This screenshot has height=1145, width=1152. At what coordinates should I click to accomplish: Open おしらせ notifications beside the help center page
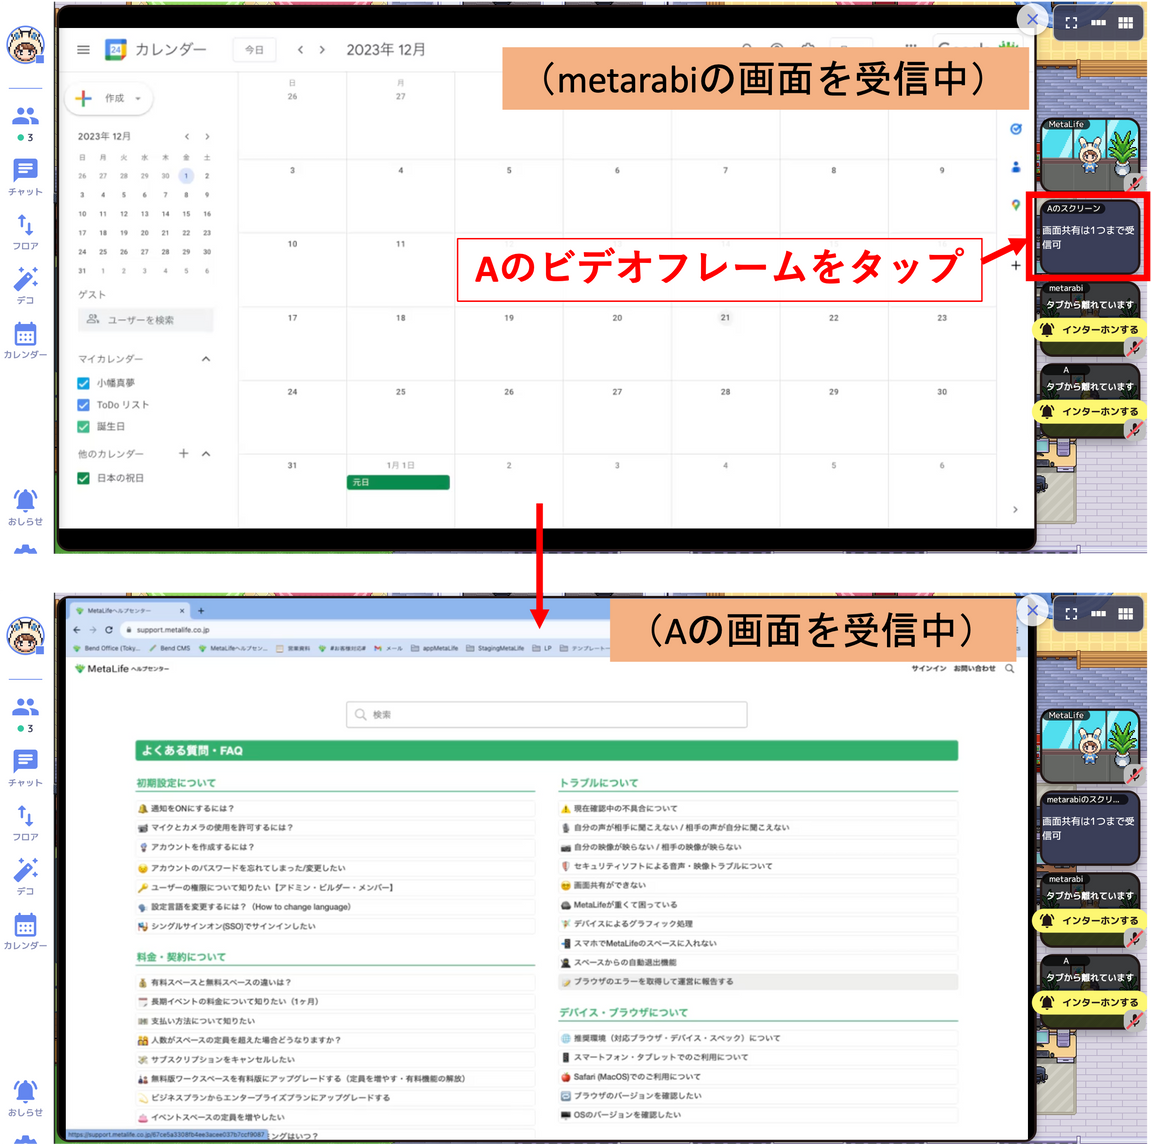pyautogui.click(x=25, y=1098)
